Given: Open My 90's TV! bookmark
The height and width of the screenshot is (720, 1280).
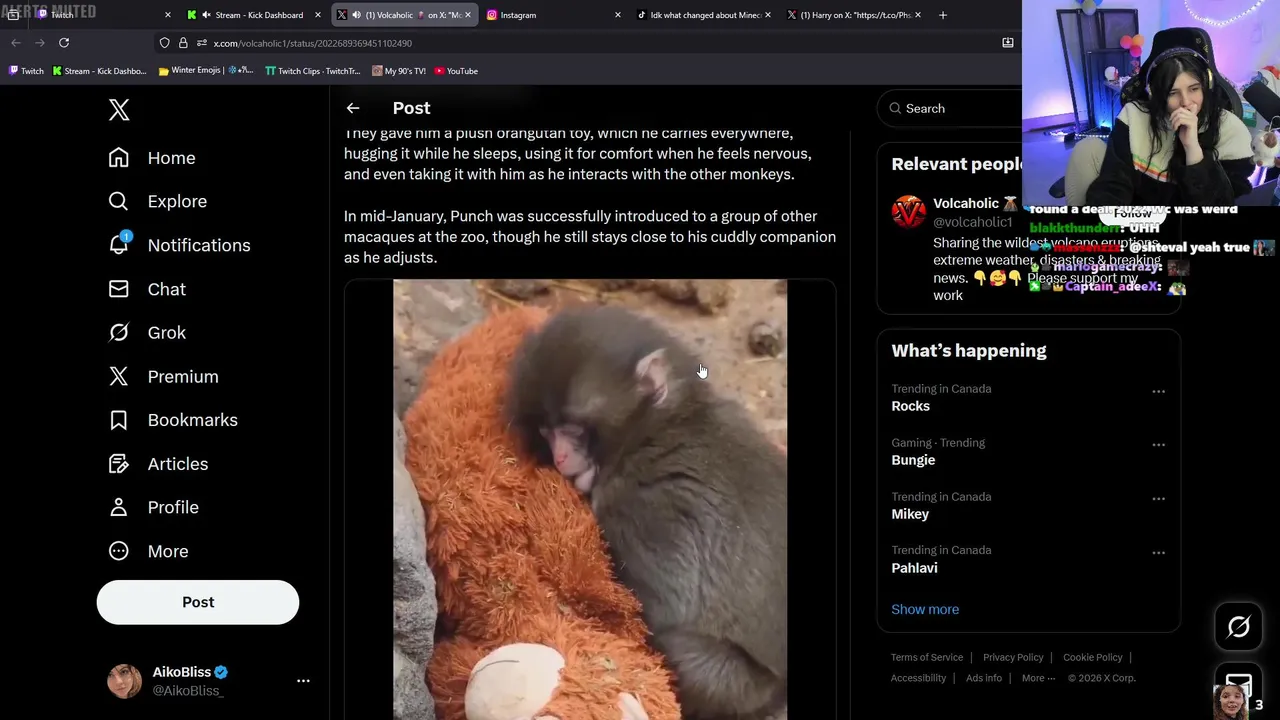Looking at the screenshot, I should click(x=399, y=71).
